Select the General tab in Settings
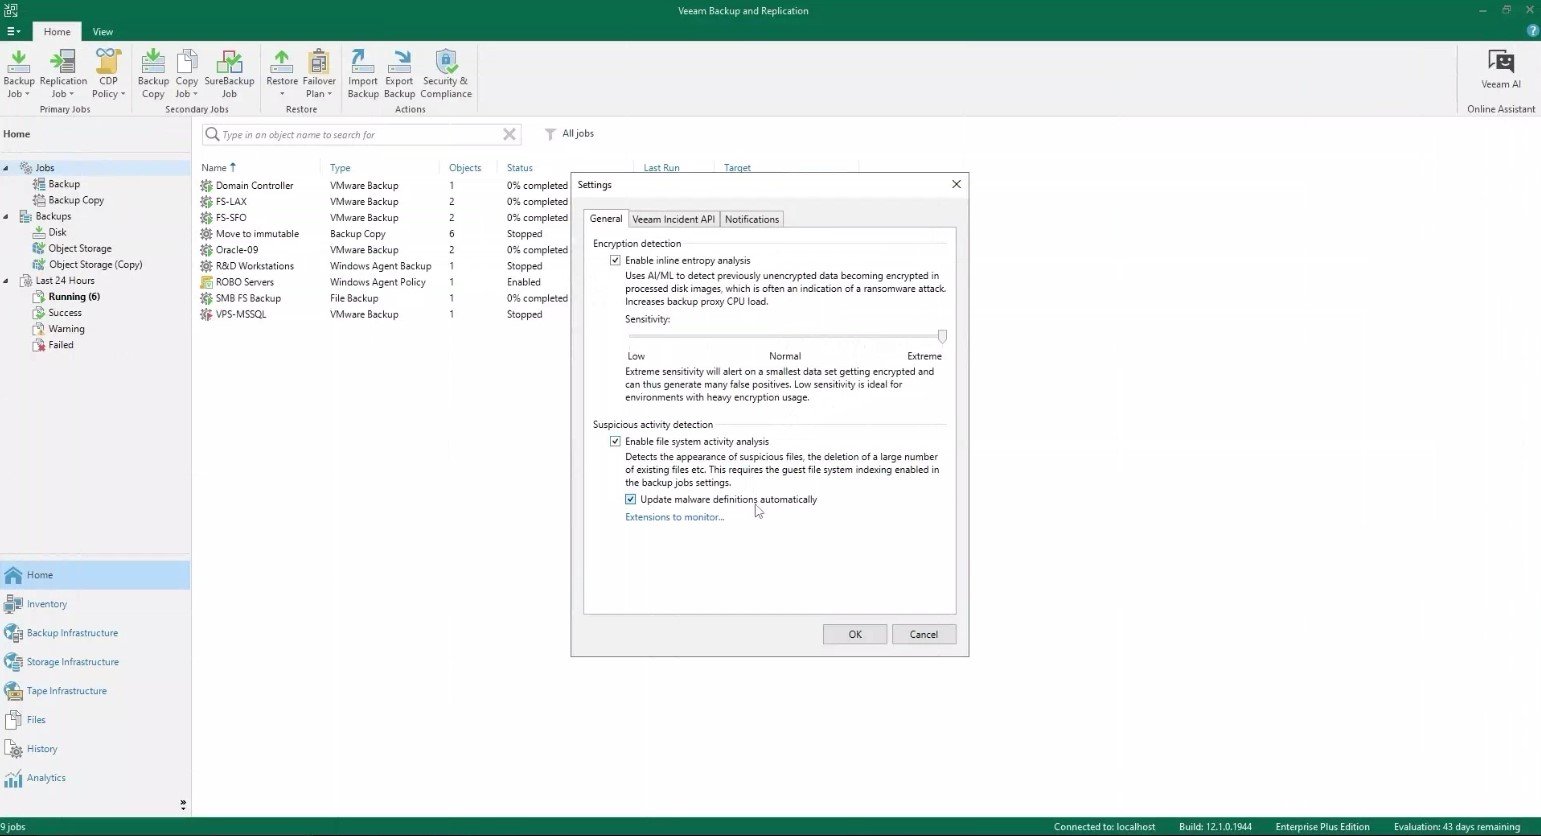This screenshot has width=1541, height=836. click(x=605, y=218)
